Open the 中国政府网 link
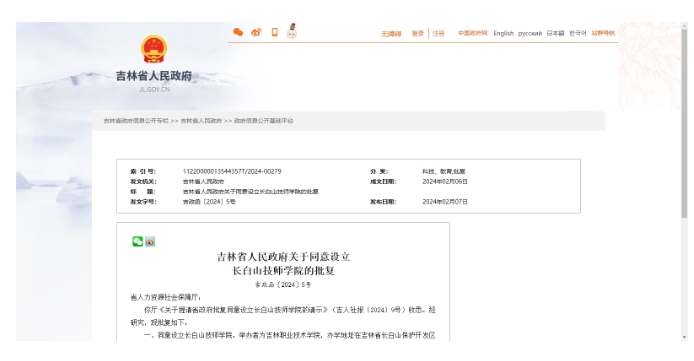 tap(472, 33)
